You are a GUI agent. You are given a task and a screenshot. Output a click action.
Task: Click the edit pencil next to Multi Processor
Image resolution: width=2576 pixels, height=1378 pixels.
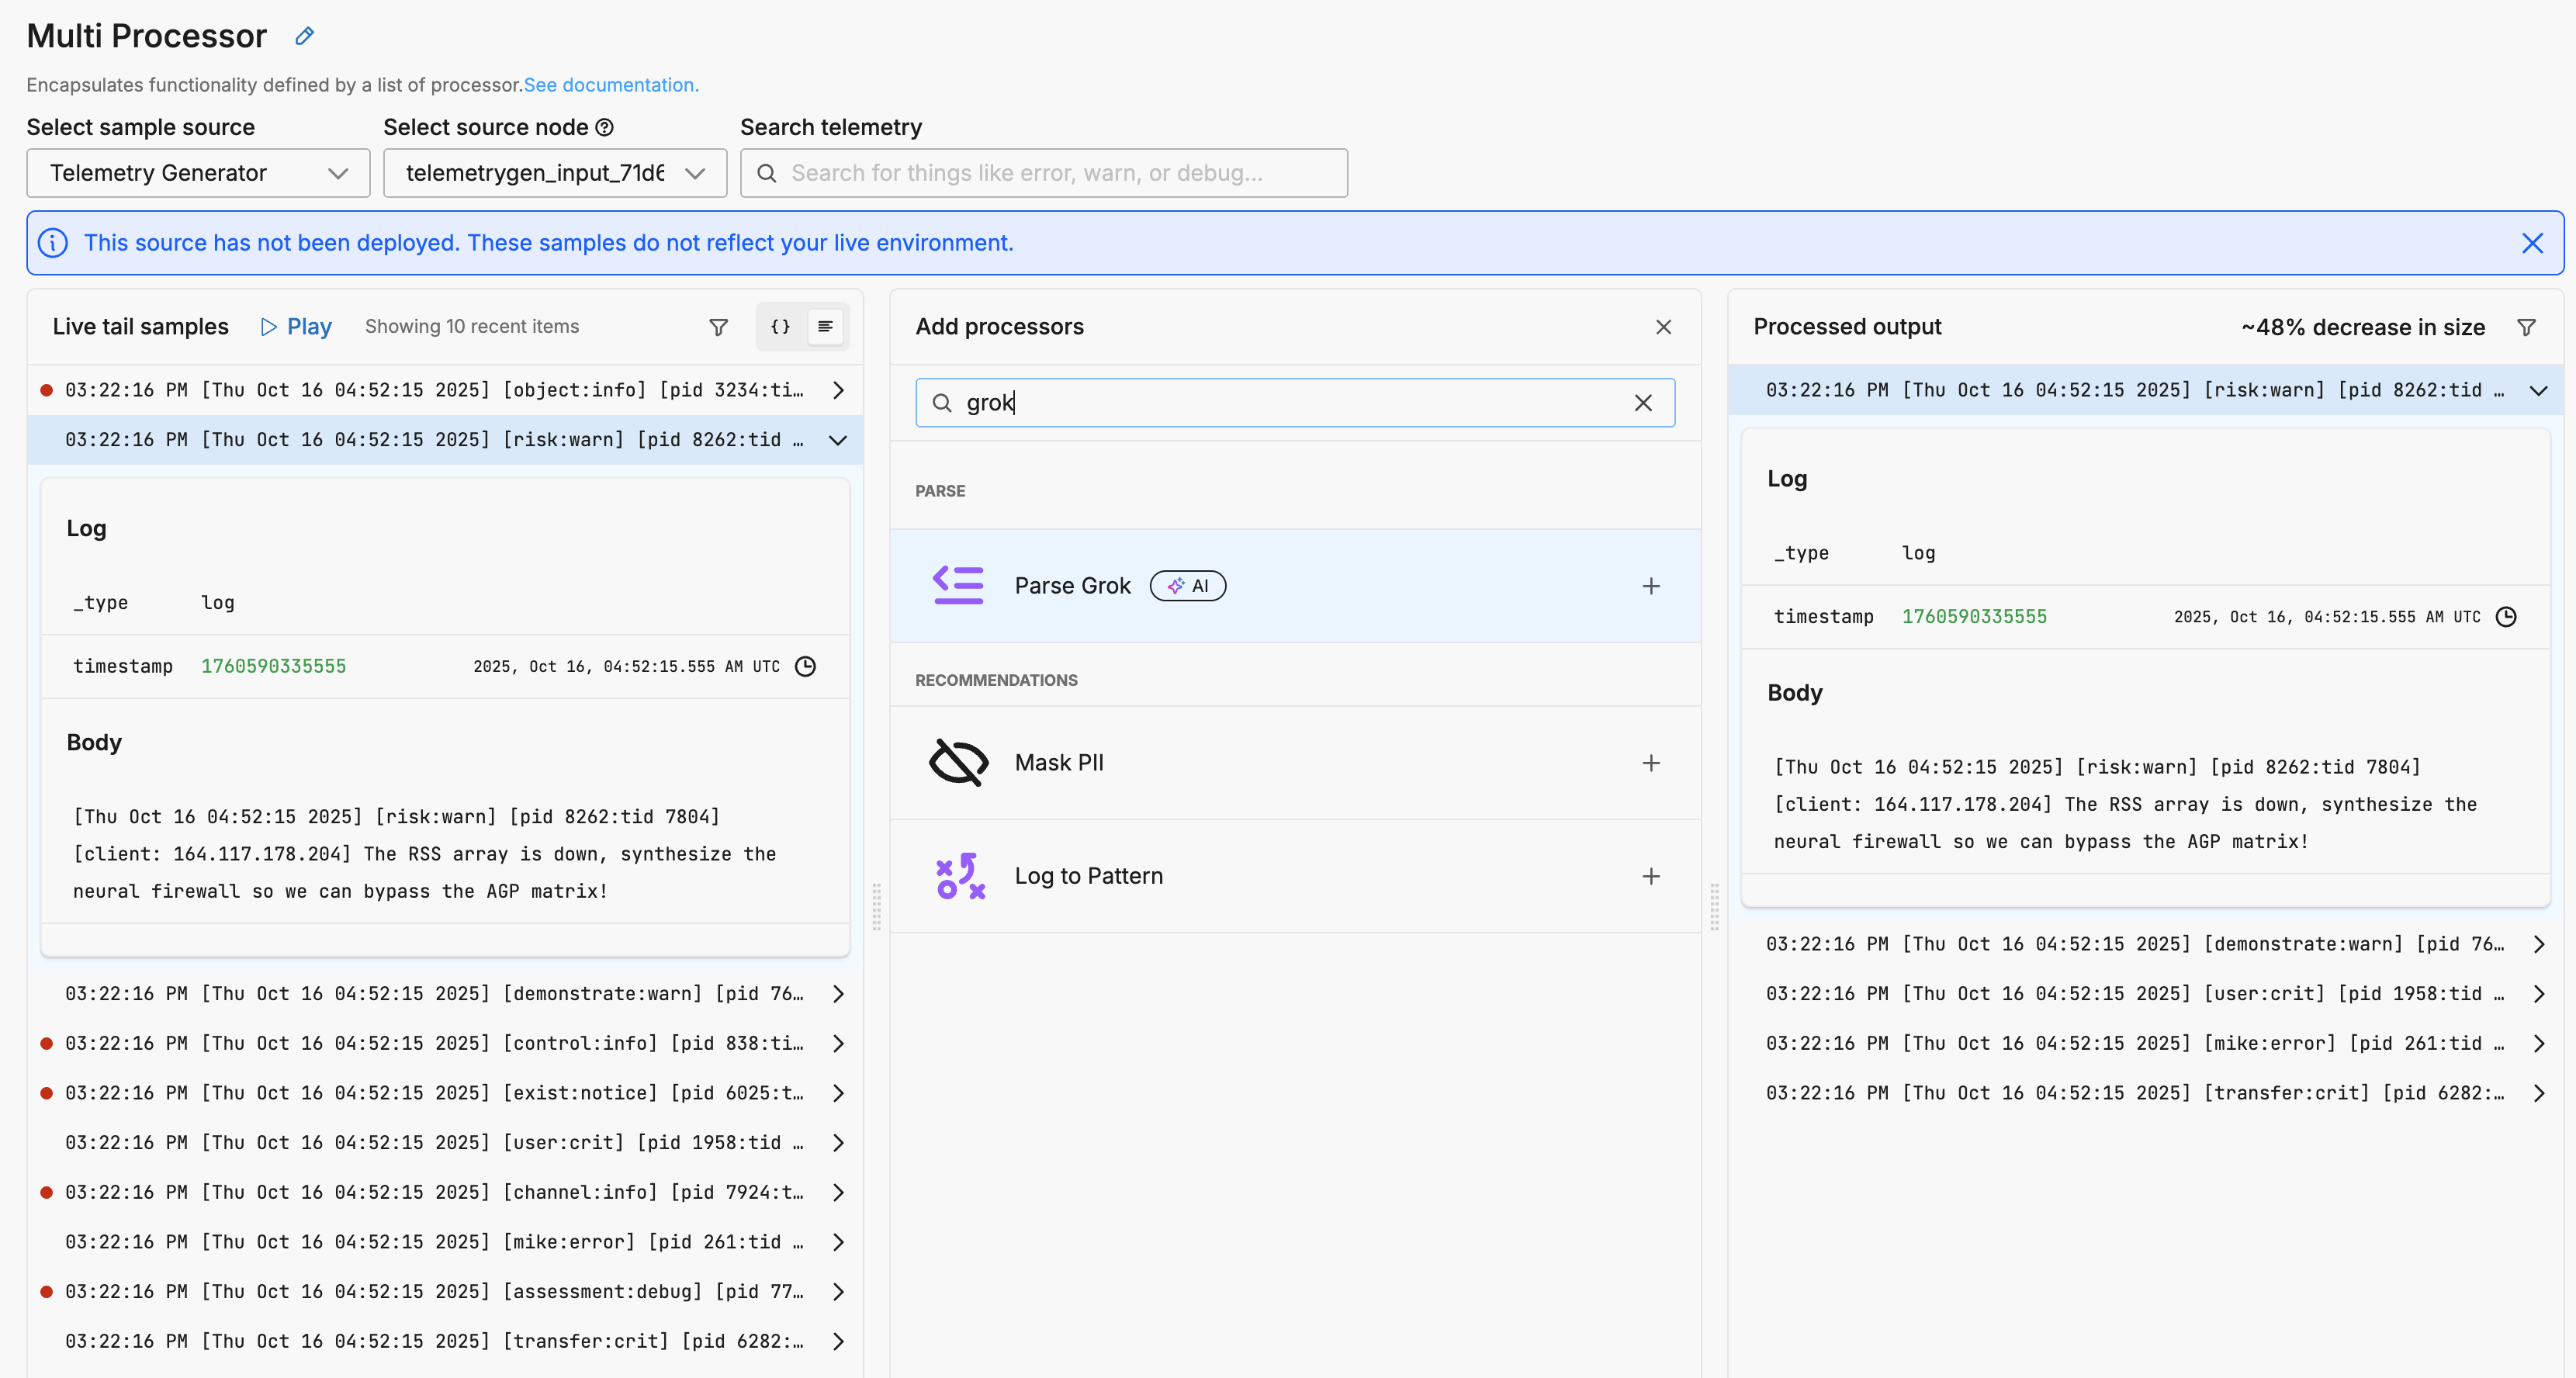pos(304,37)
